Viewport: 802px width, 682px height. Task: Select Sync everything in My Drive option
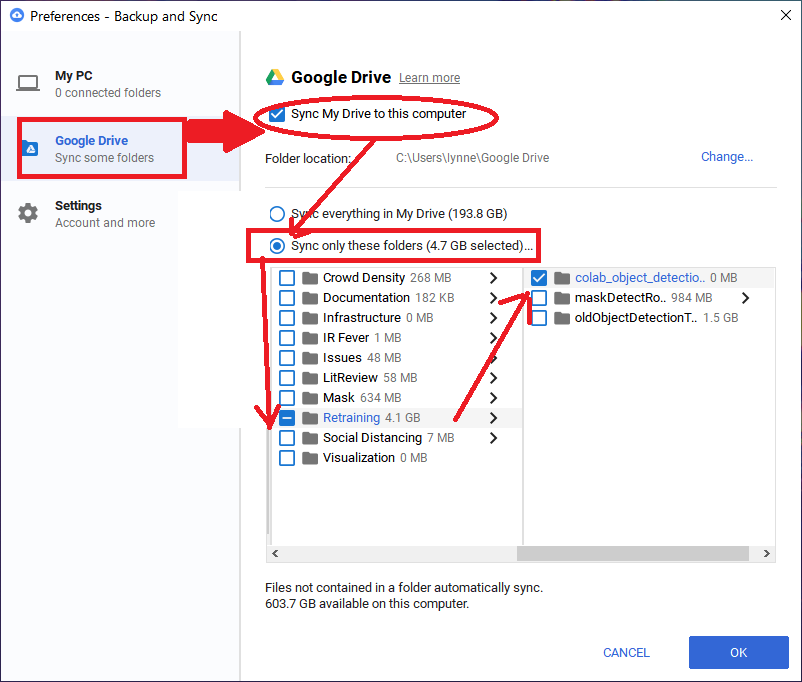(x=277, y=214)
